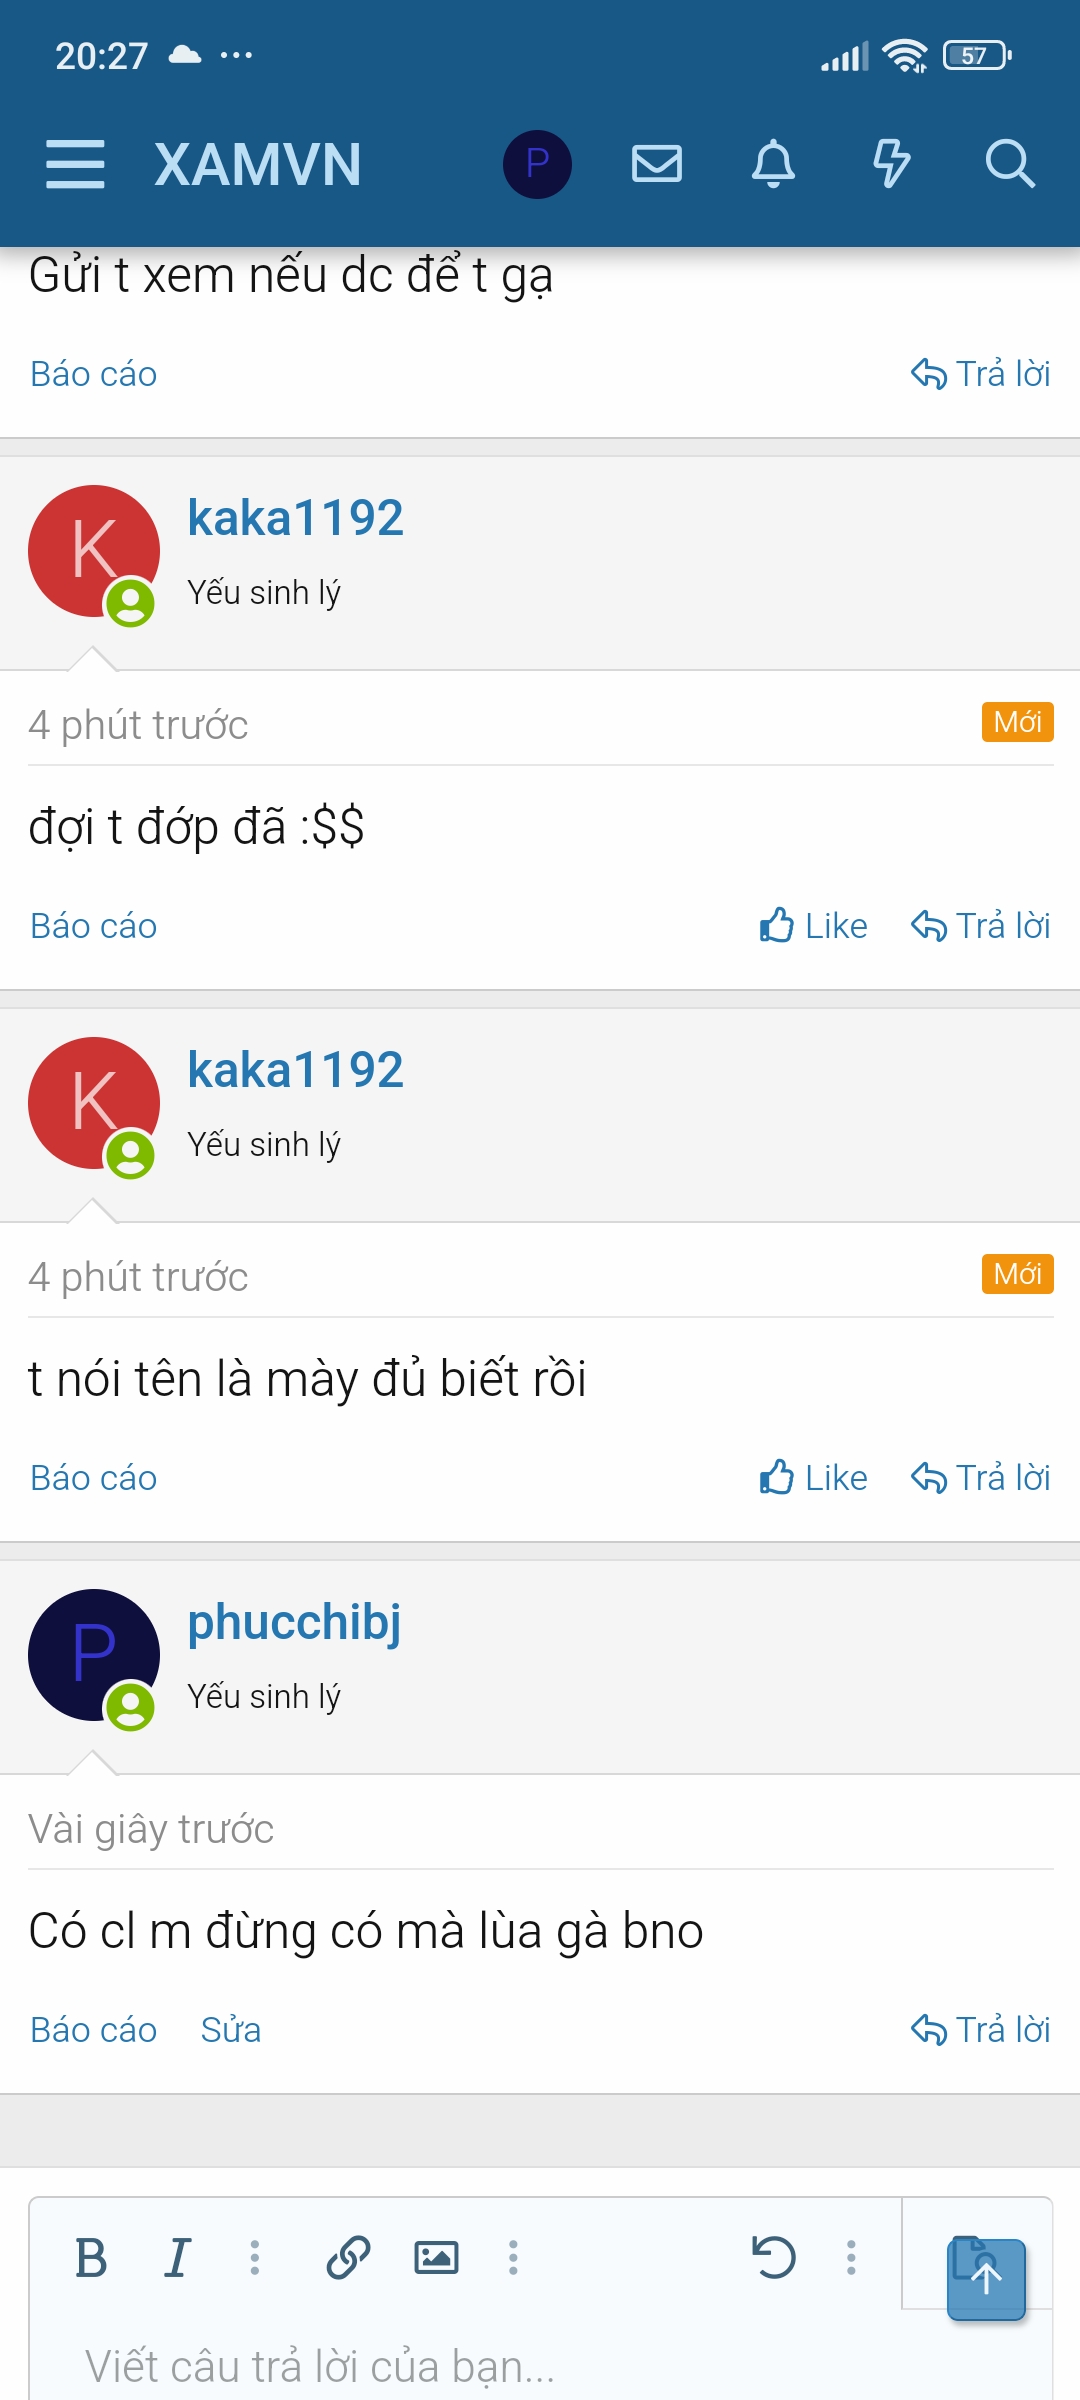
Task: Toggle italic formatting in the editor
Action: [177, 2257]
